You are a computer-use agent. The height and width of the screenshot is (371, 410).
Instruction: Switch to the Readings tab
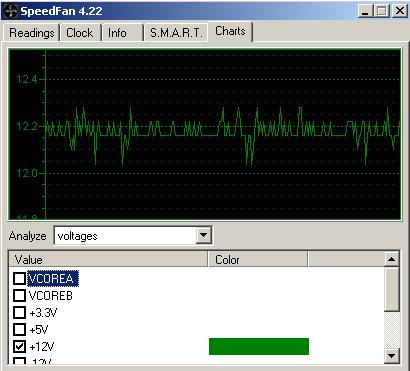31,33
